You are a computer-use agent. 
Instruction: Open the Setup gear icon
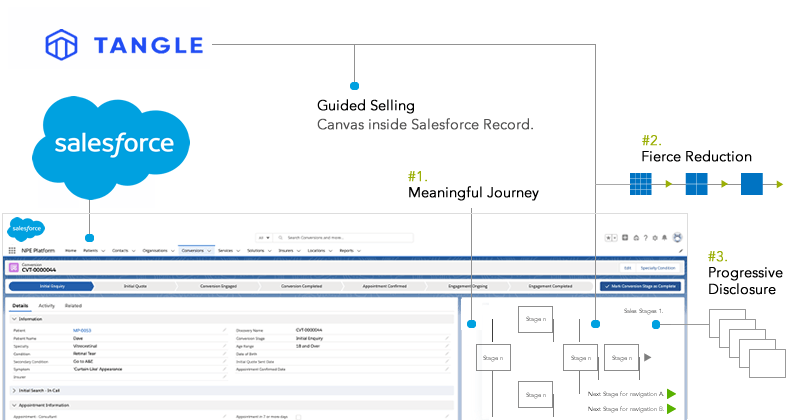[655, 238]
